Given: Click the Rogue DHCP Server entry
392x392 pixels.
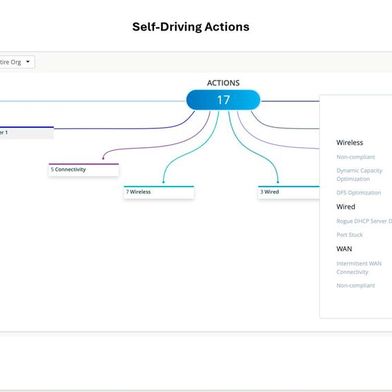Looking at the screenshot, I should coord(364,221).
